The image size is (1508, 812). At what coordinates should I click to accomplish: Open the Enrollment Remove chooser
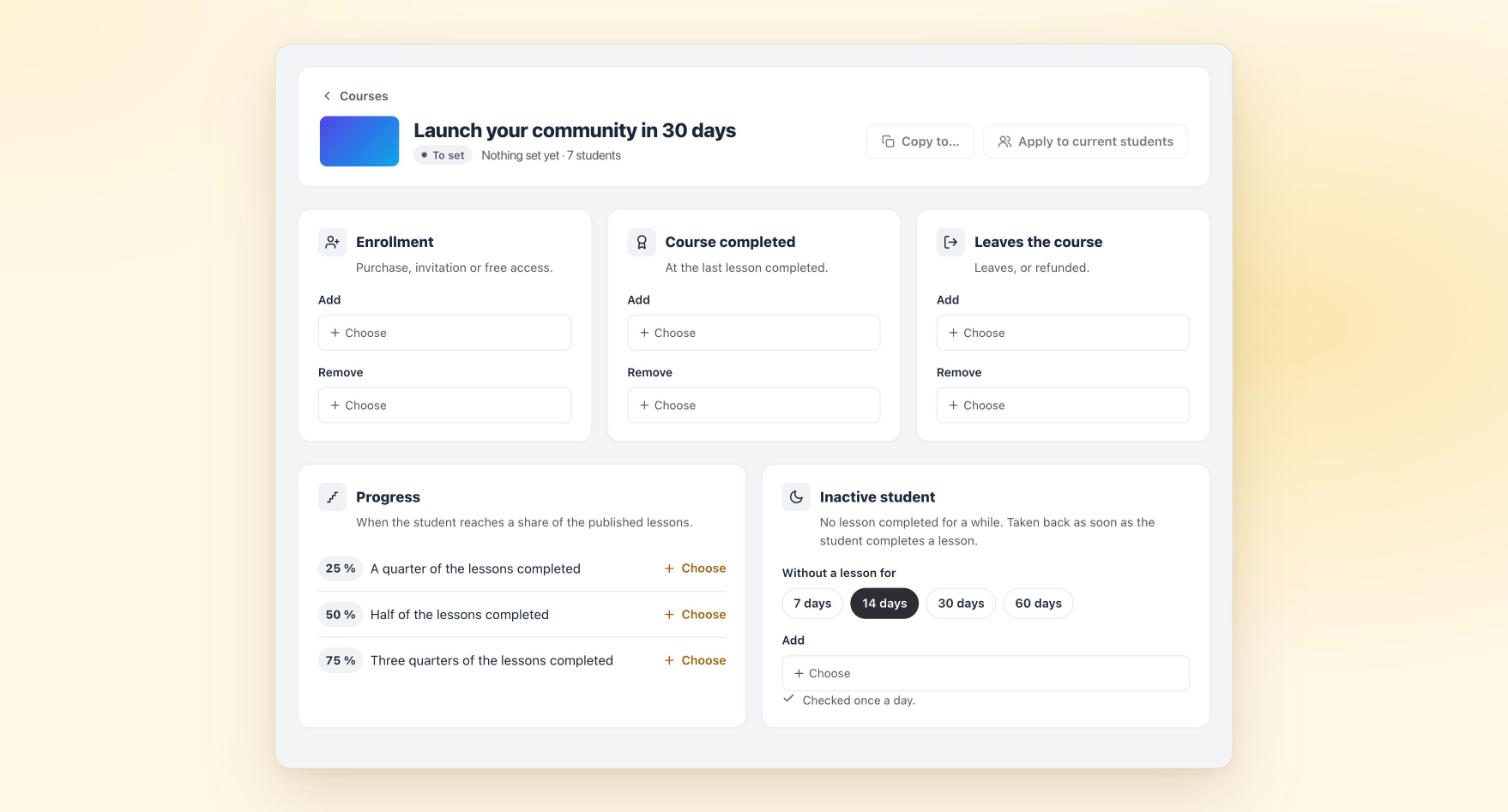pos(445,405)
